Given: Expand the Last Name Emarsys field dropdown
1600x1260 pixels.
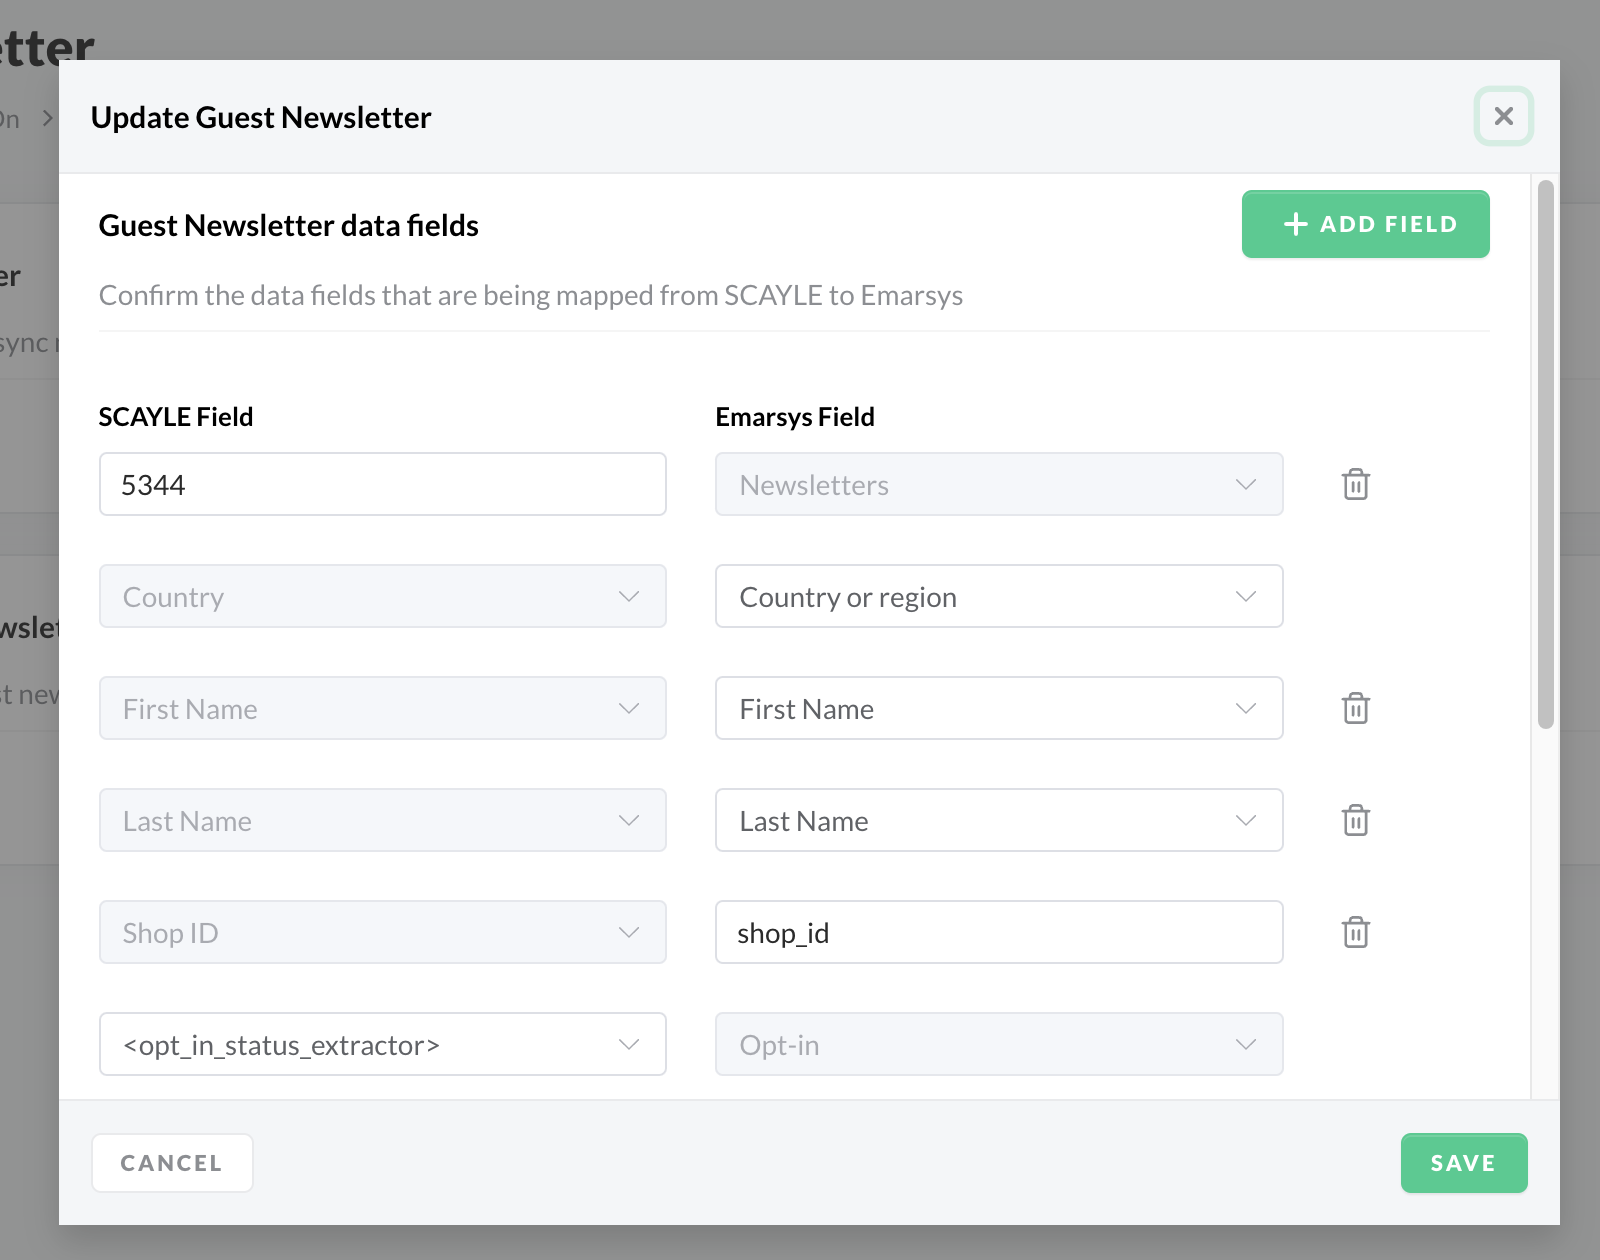Looking at the screenshot, I should (999, 820).
